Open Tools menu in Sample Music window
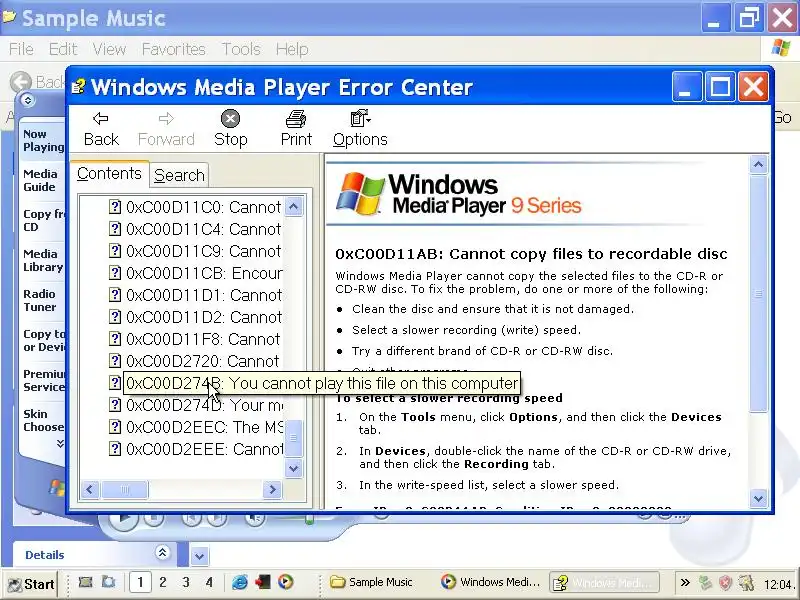 point(241,49)
